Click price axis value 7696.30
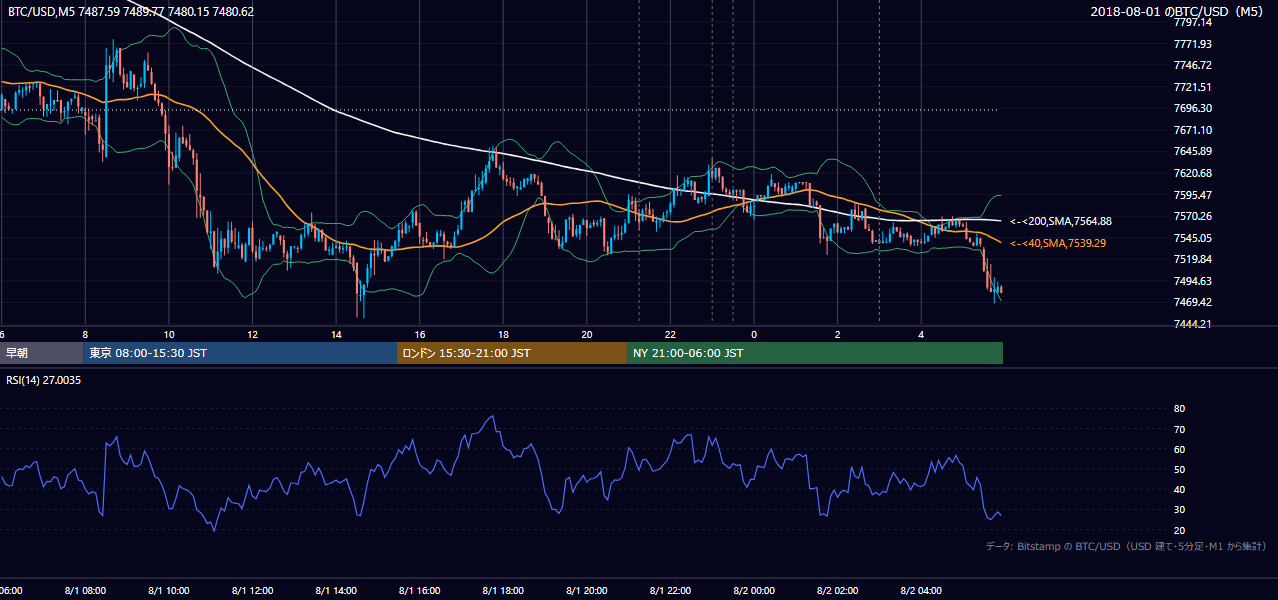This screenshot has width=1278, height=600. tap(1193, 108)
